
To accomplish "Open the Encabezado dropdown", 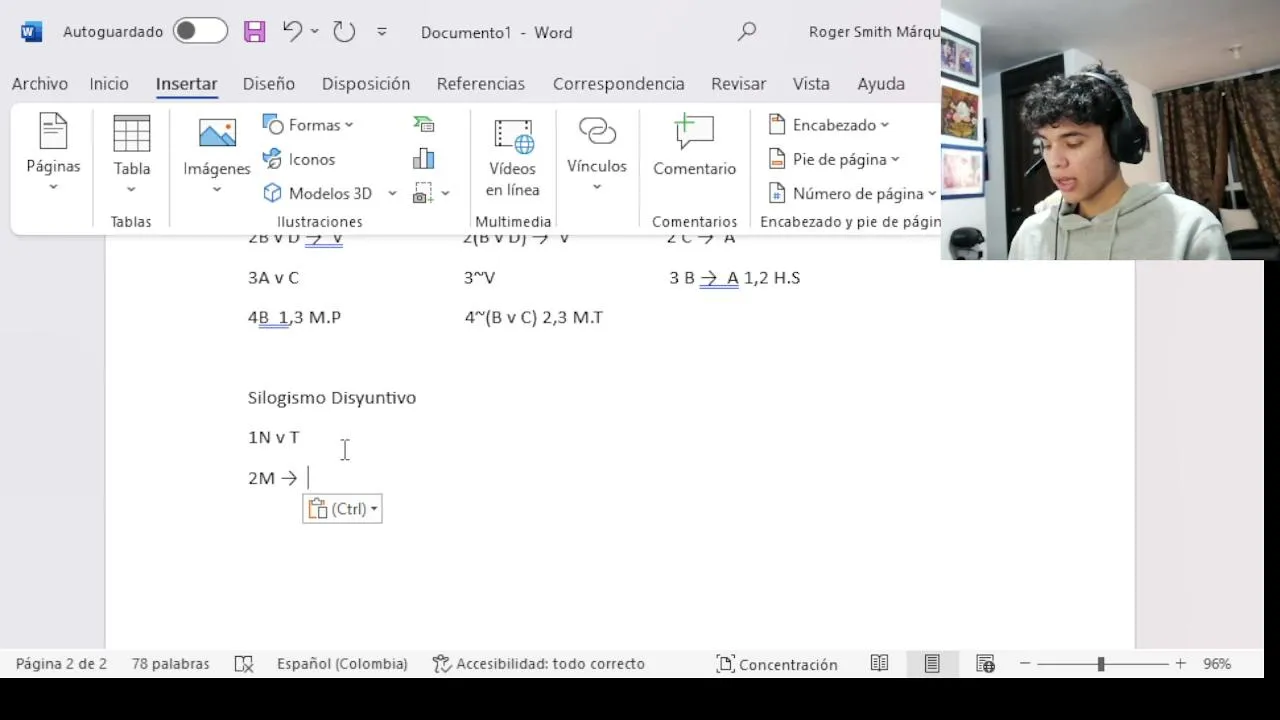I will (829, 125).
